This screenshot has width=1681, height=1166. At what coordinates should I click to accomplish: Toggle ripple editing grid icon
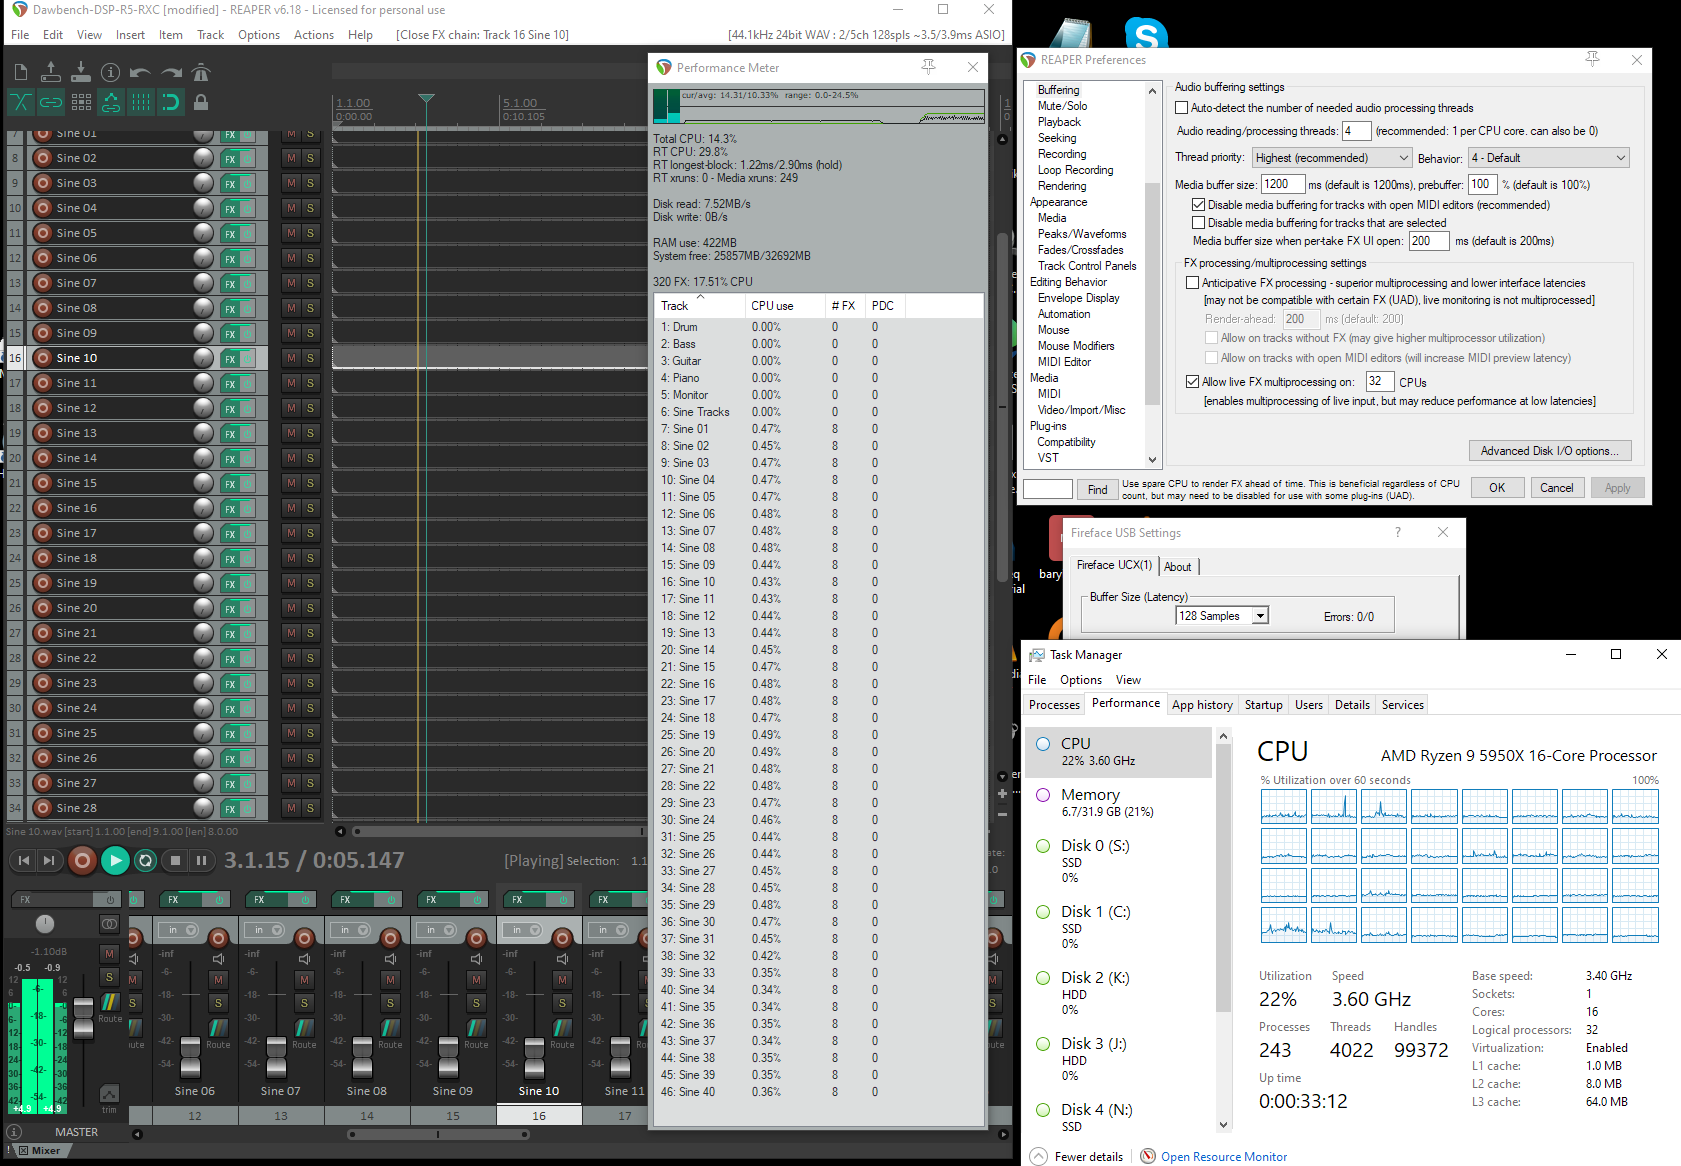(x=81, y=102)
